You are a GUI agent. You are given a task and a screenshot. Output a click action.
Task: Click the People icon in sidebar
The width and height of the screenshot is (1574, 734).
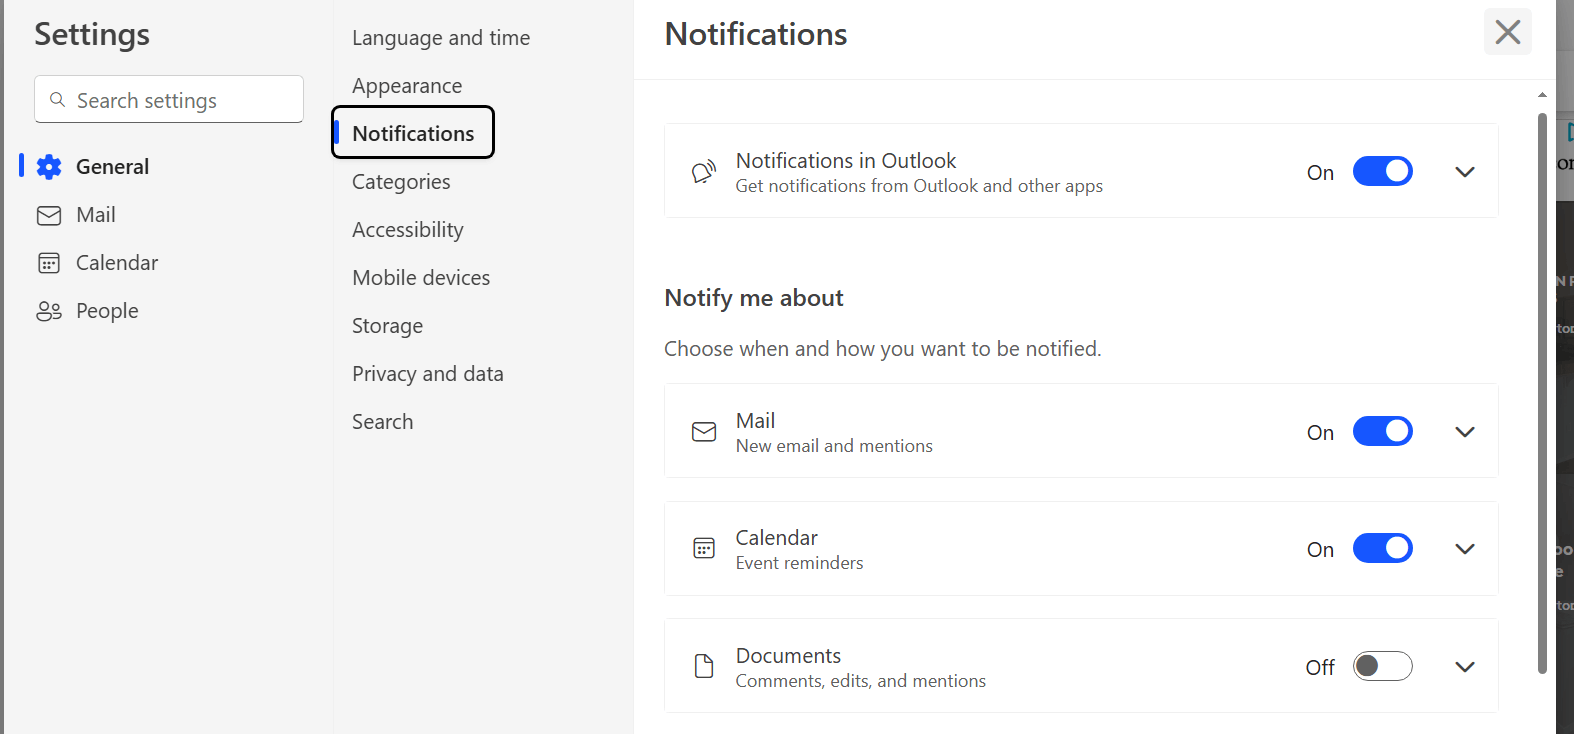click(49, 311)
